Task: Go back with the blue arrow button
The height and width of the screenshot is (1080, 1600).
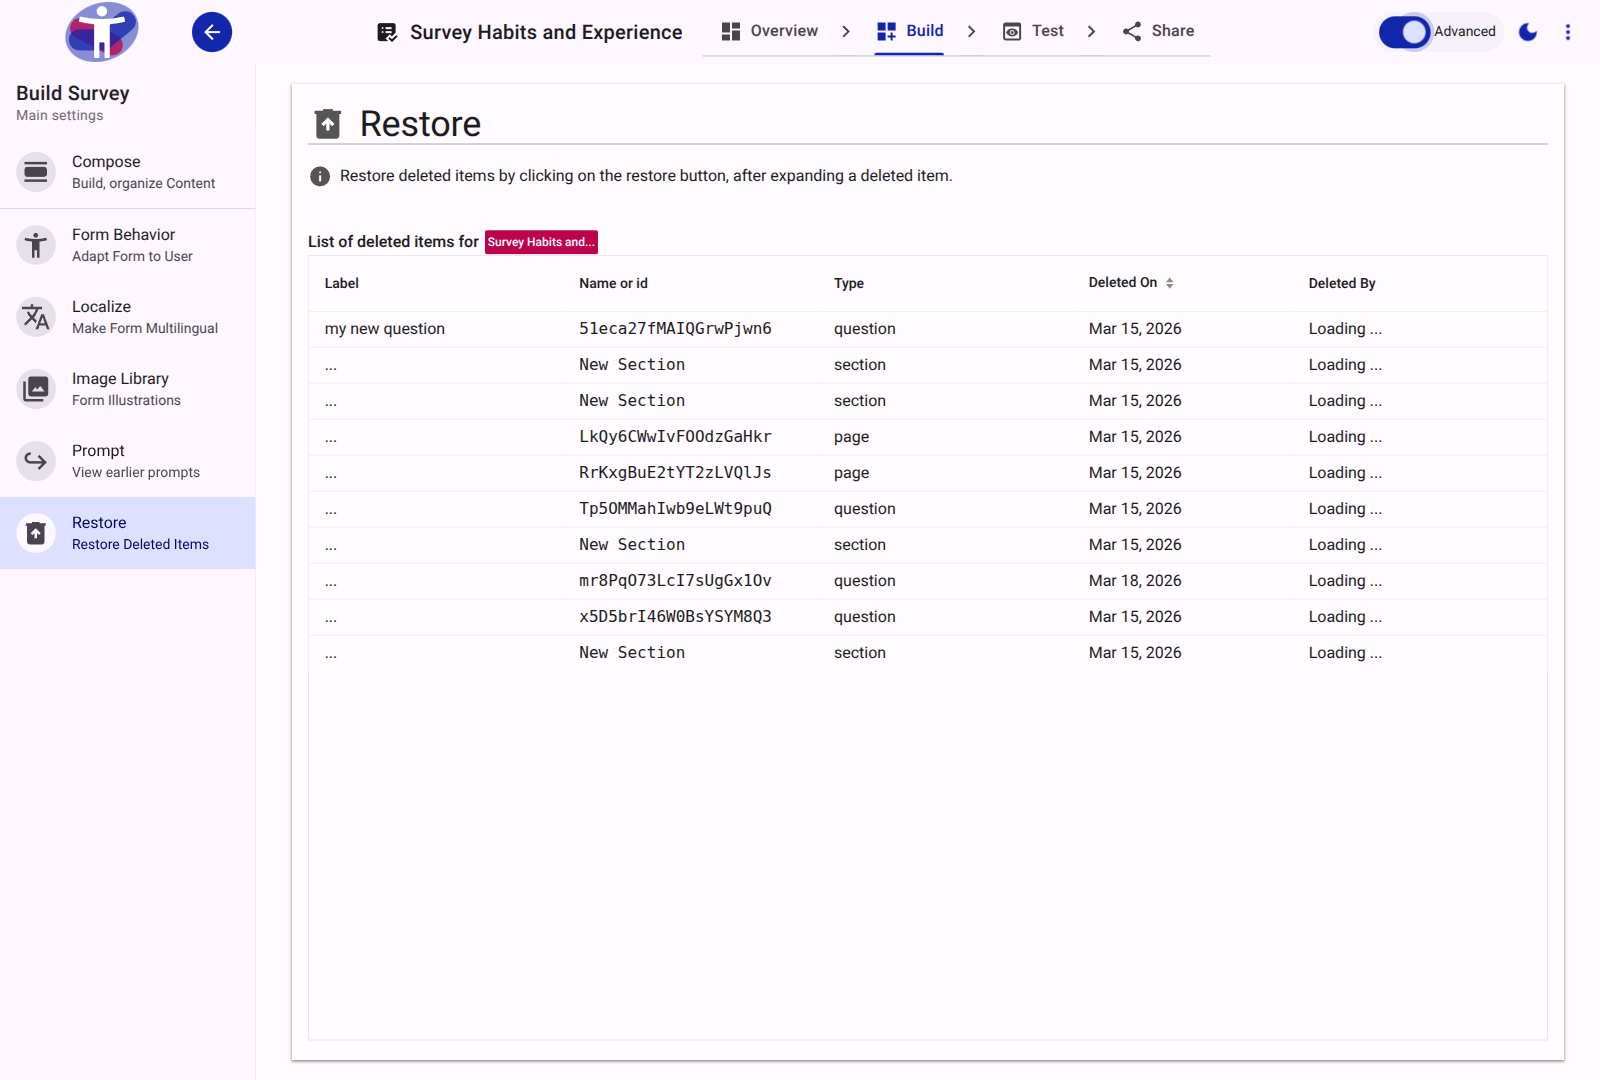Action: tap(212, 32)
